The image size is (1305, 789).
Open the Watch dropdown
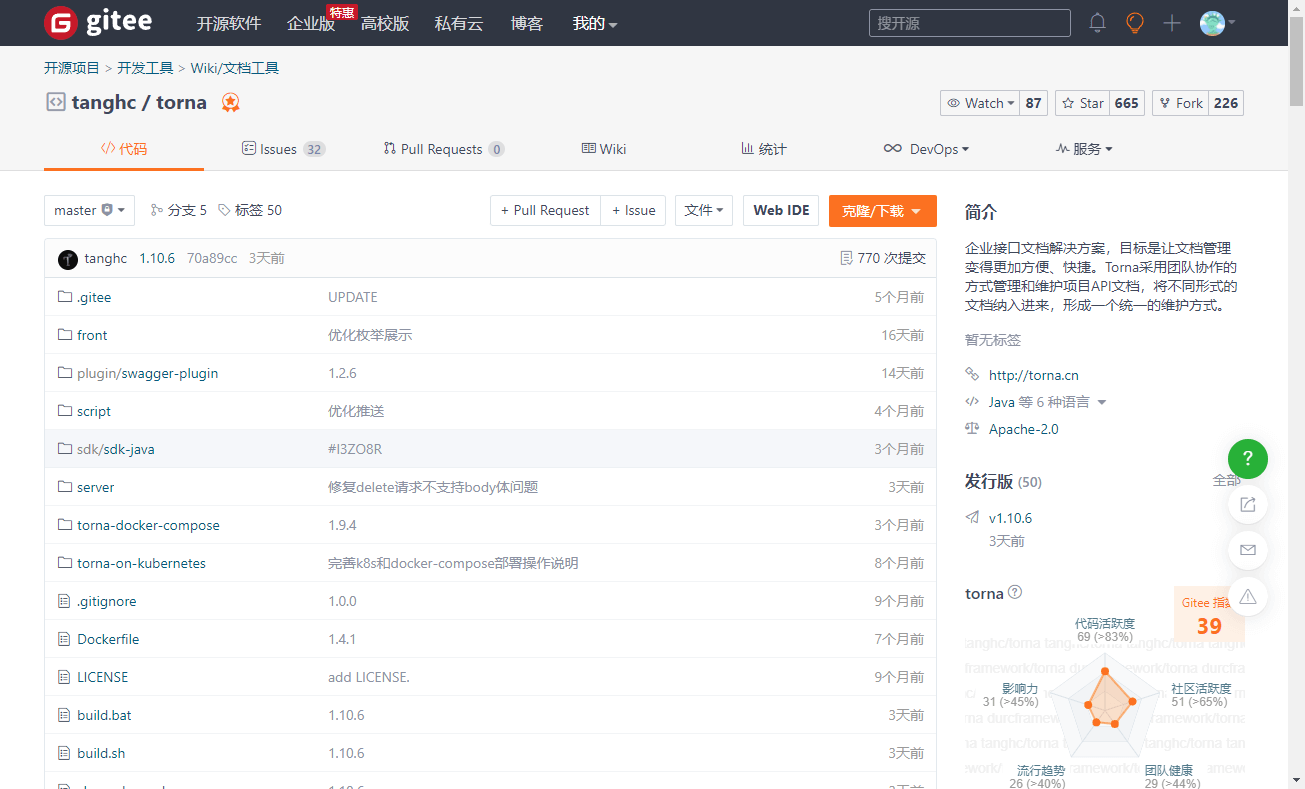(980, 103)
